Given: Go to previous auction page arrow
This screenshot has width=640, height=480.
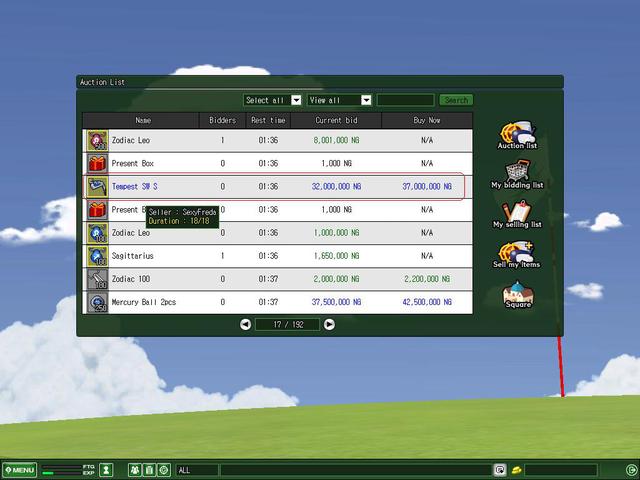Looking at the screenshot, I should click(246, 324).
